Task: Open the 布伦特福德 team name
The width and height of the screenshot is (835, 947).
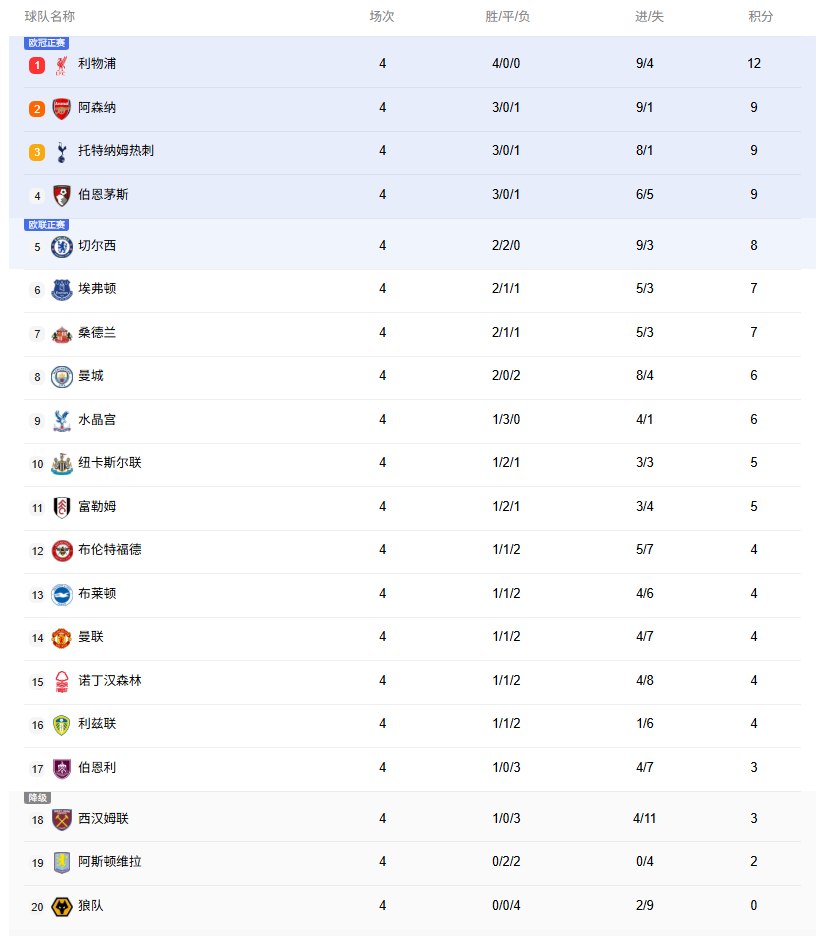Action: 110,550
